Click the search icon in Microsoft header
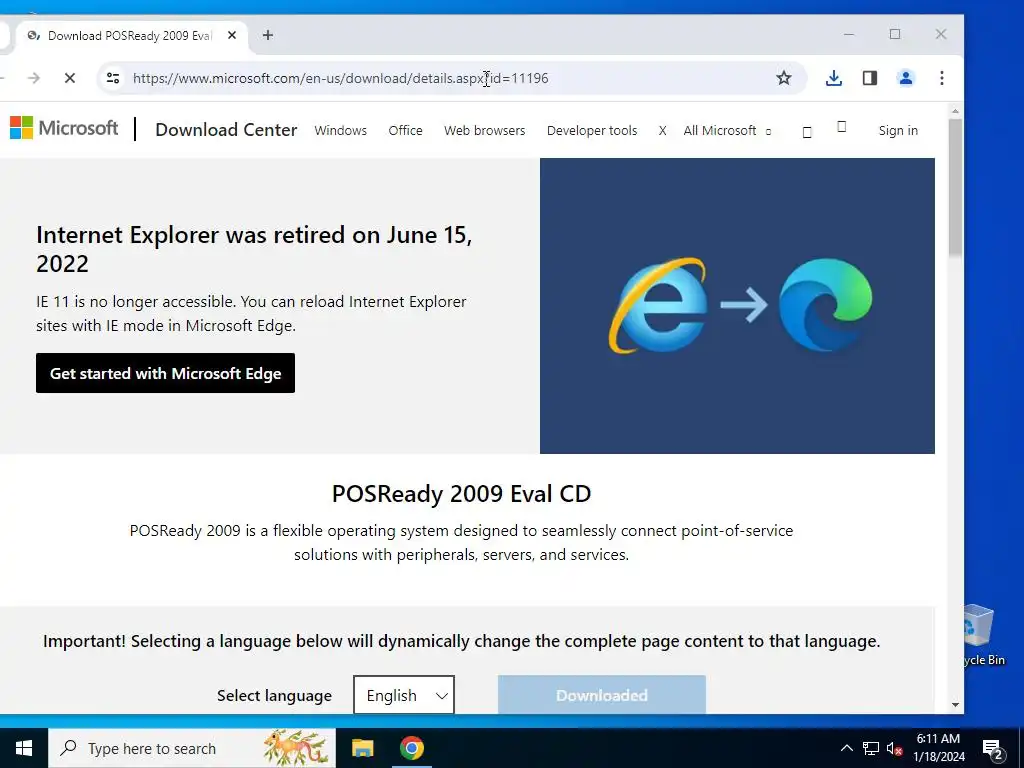This screenshot has height=768, width=1024. point(807,132)
